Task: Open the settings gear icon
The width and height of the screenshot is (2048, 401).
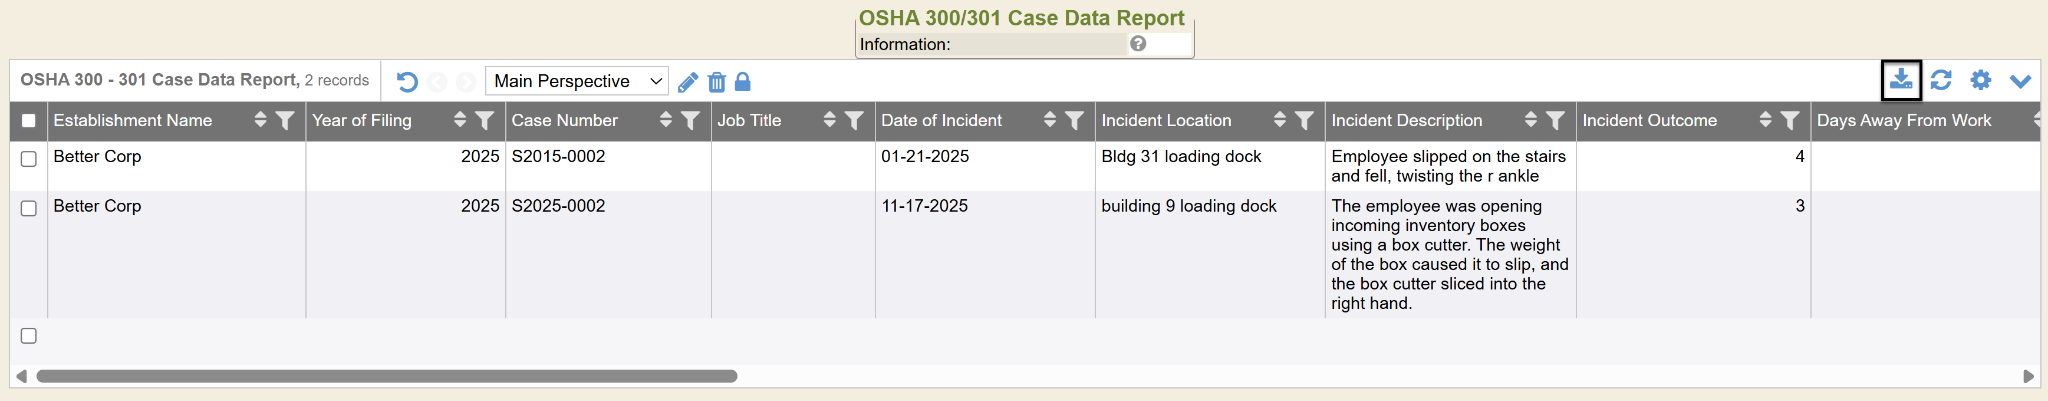Action: point(1980,80)
